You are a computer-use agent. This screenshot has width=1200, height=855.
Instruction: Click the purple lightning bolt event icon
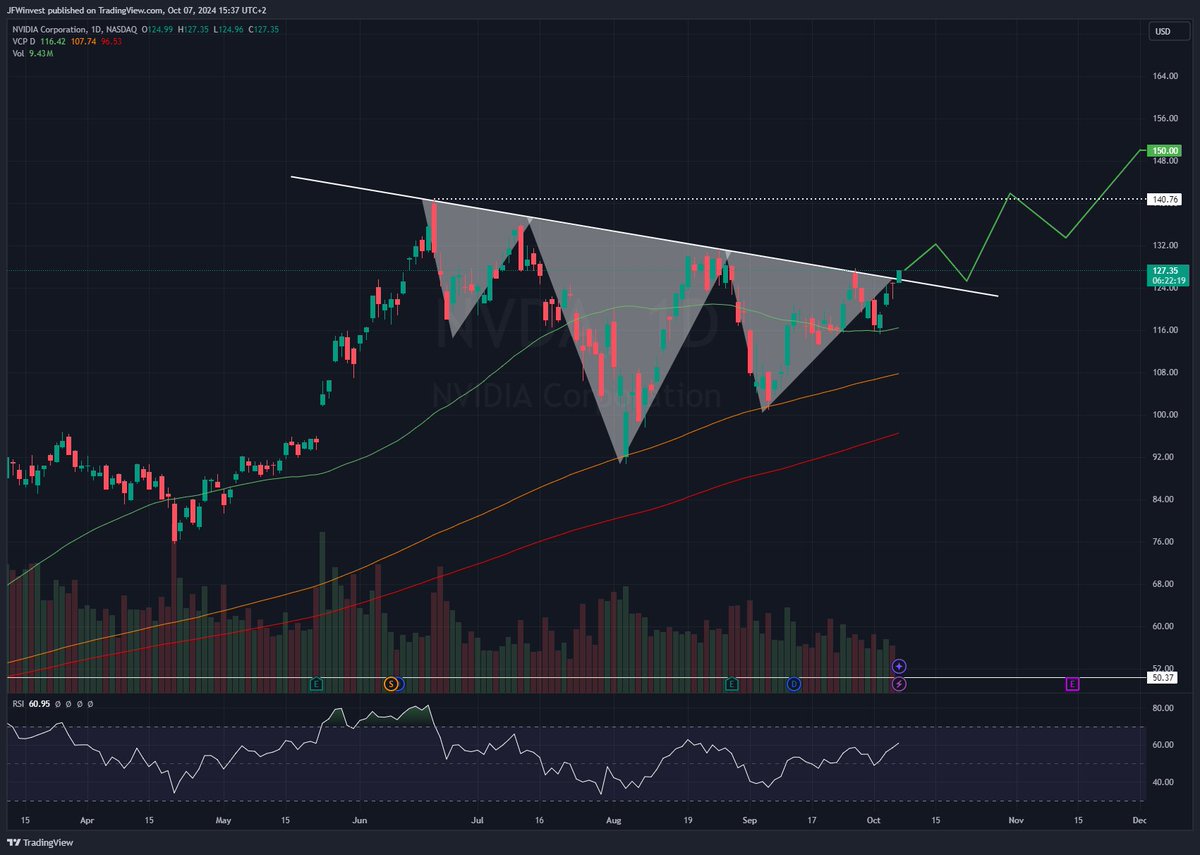point(899,684)
